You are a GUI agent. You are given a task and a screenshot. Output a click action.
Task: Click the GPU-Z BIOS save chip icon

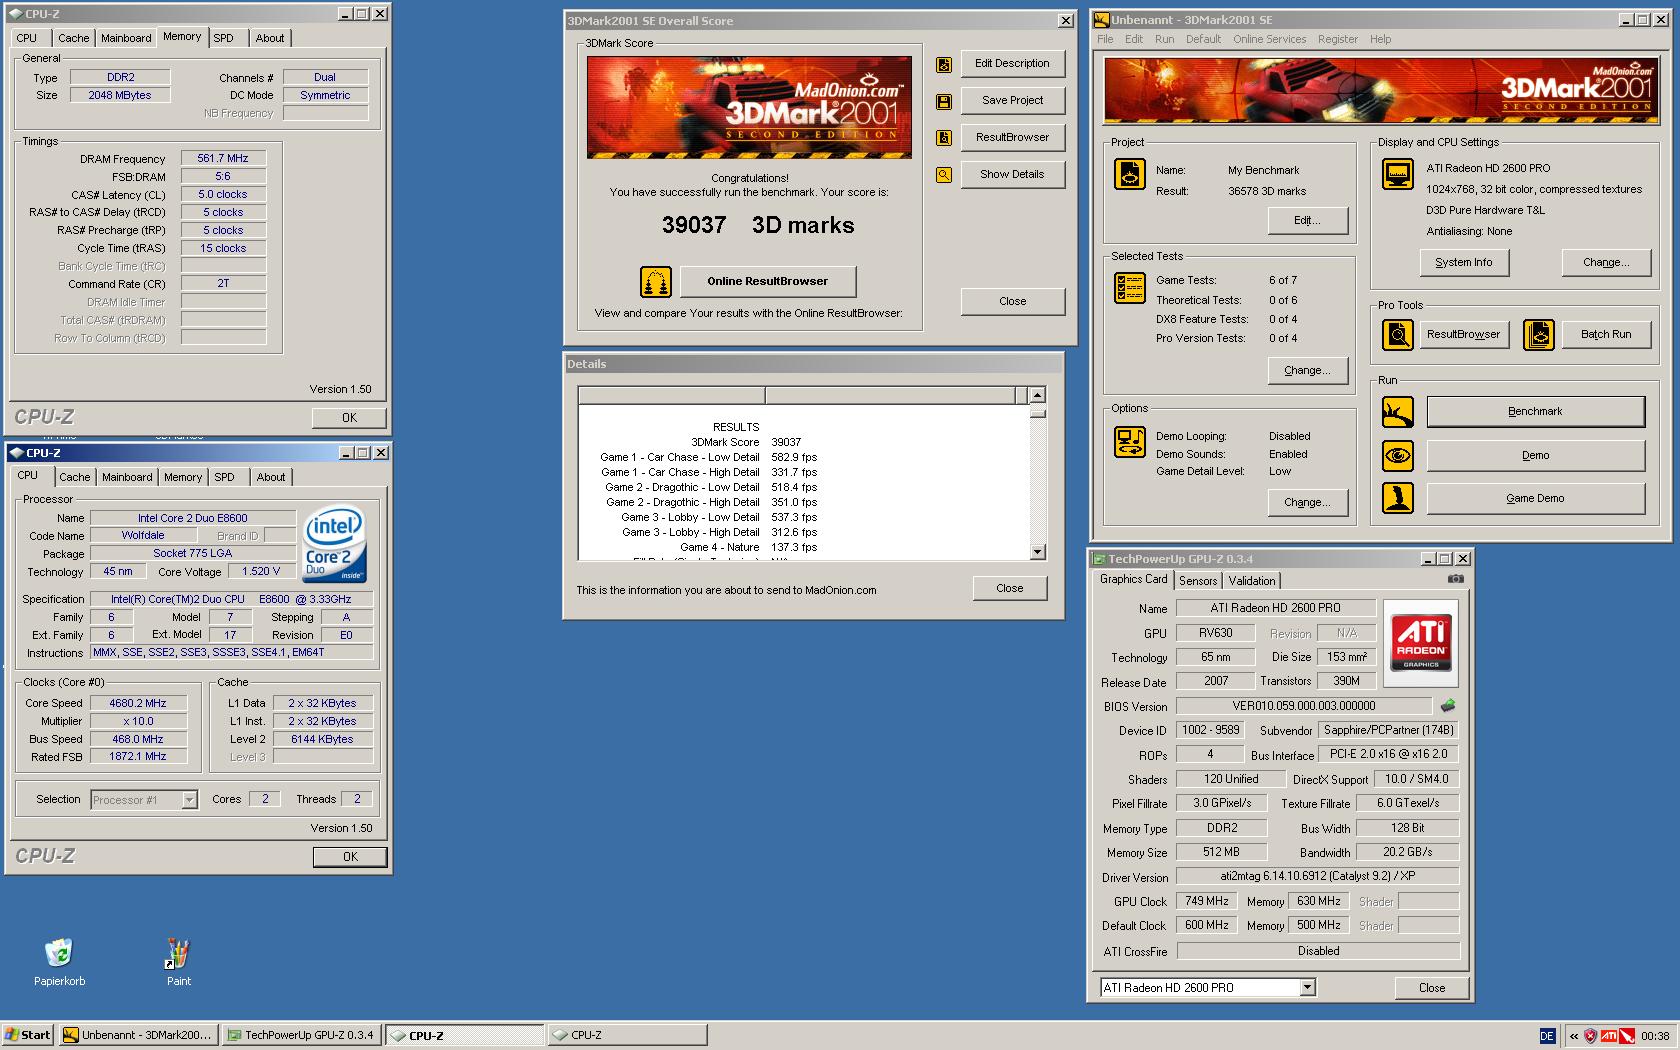pos(1447,705)
